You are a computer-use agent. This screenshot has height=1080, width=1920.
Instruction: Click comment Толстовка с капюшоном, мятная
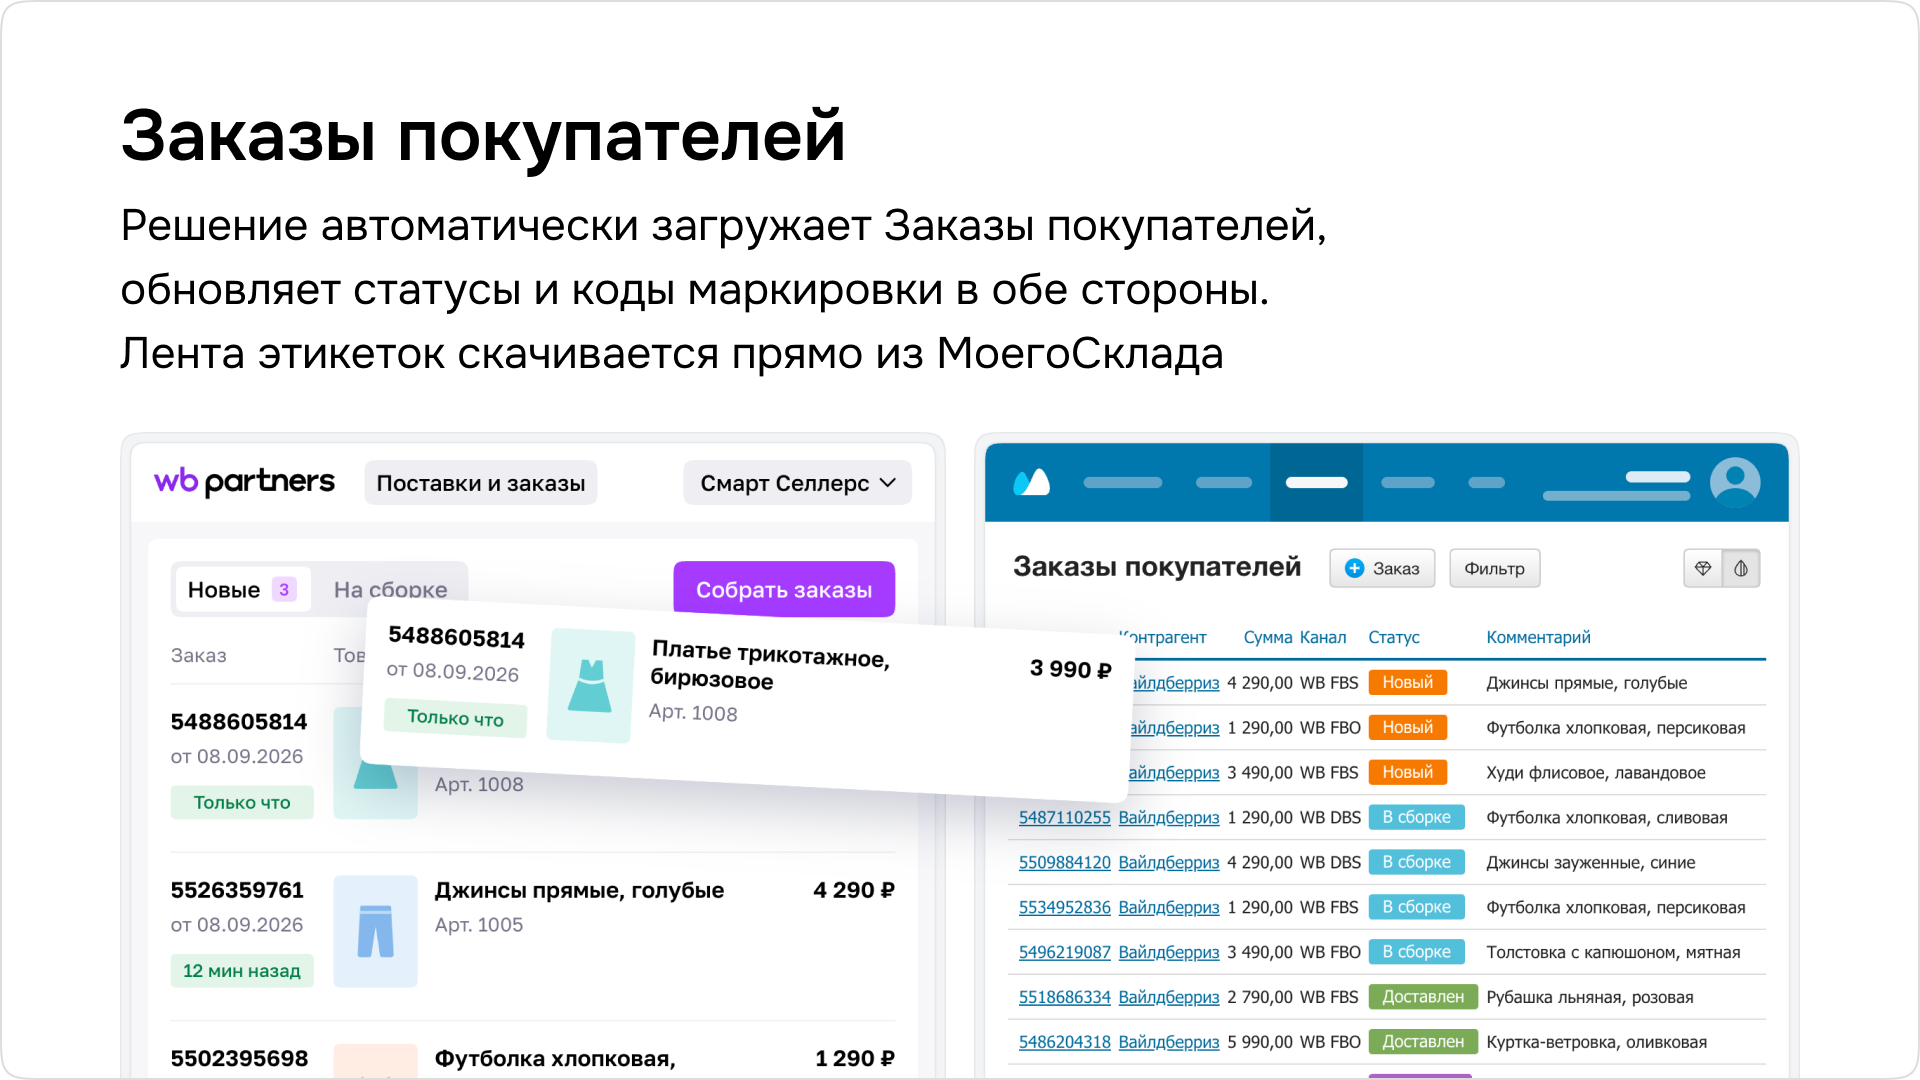pos(1613,952)
